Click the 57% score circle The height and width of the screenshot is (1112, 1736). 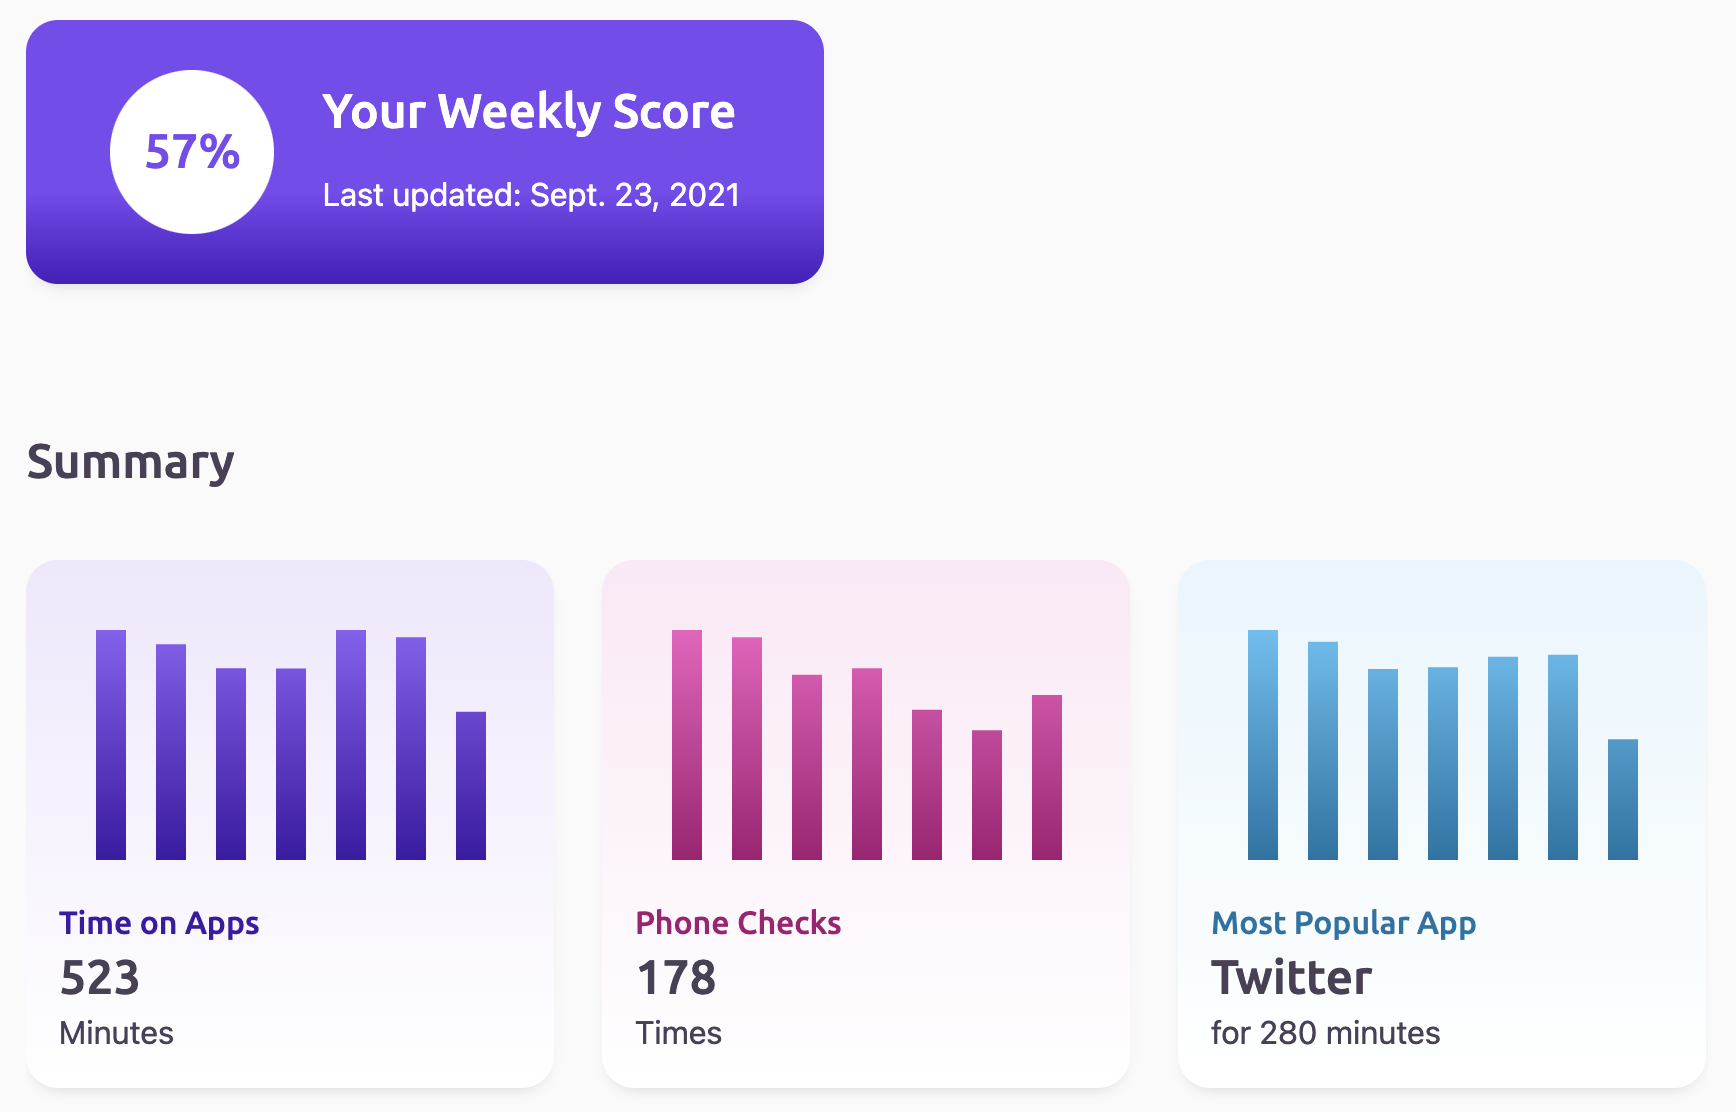(x=192, y=152)
